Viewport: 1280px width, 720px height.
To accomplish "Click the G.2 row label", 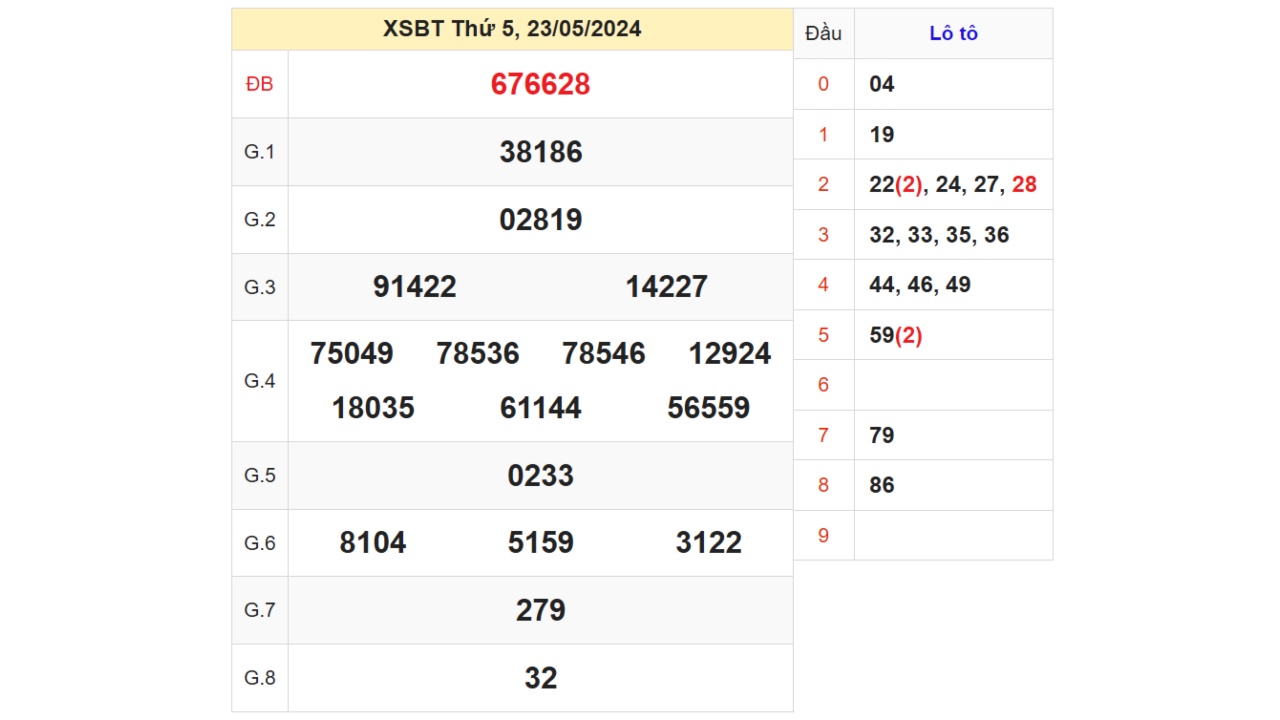I will point(259,220).
